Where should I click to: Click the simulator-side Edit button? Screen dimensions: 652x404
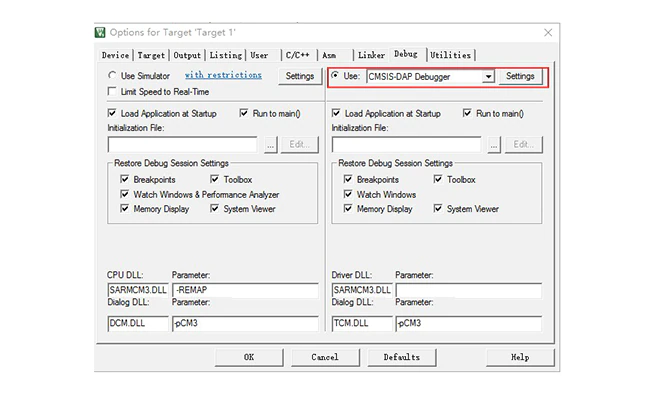[299, 145]
